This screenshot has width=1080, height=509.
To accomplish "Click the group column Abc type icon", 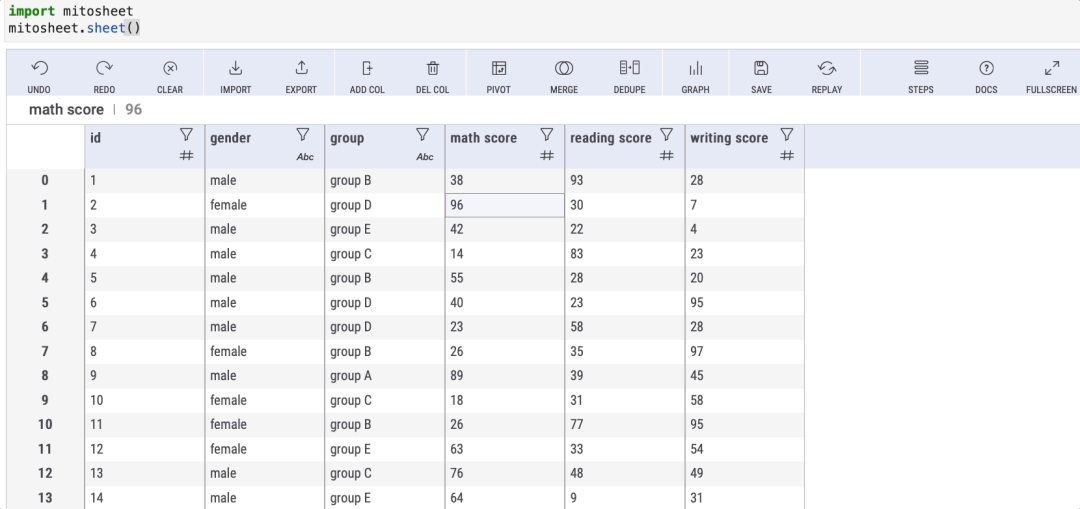I will click(x=425, y=156).
